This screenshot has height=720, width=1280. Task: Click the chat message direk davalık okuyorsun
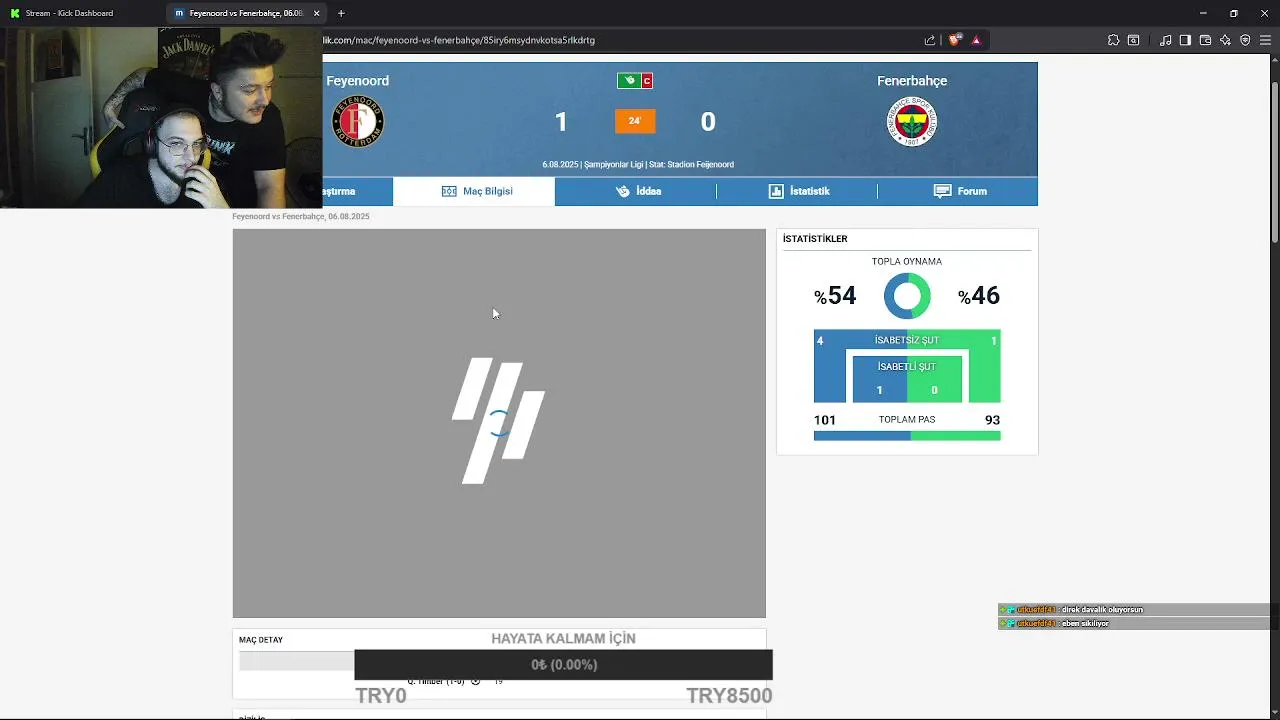(x=1102, y=610)
